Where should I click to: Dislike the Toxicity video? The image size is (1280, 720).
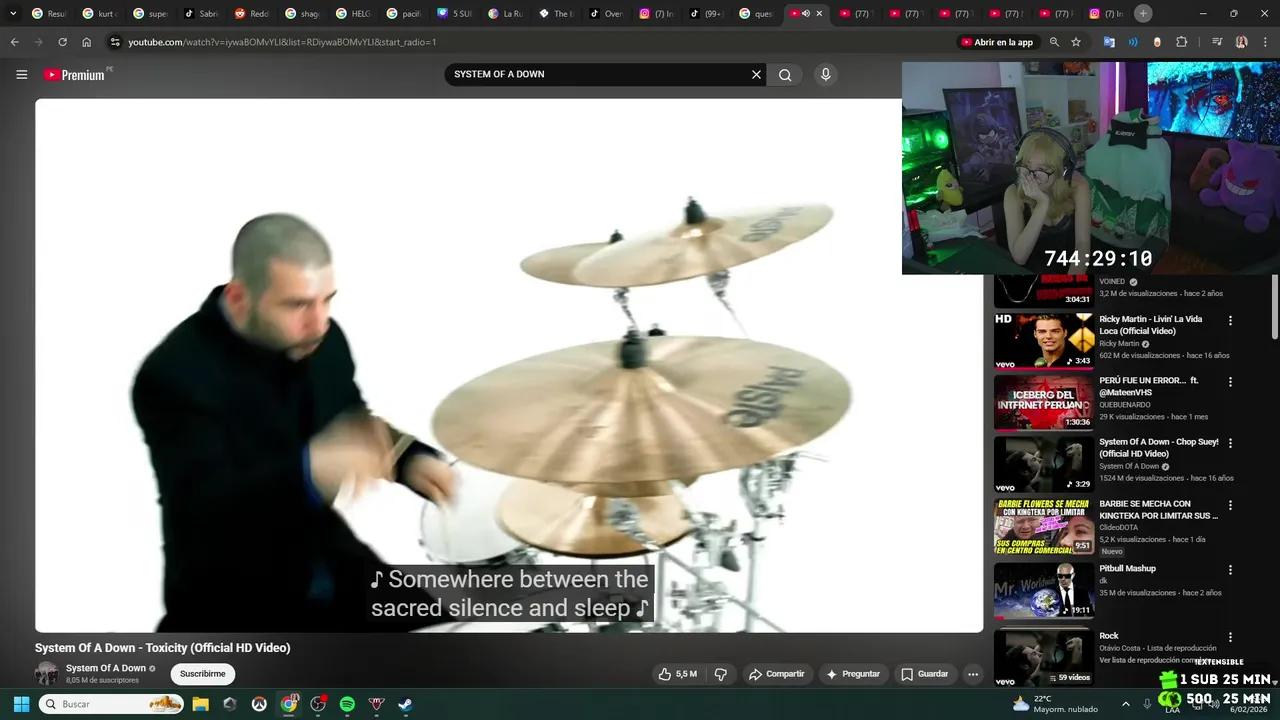point(720,674)
